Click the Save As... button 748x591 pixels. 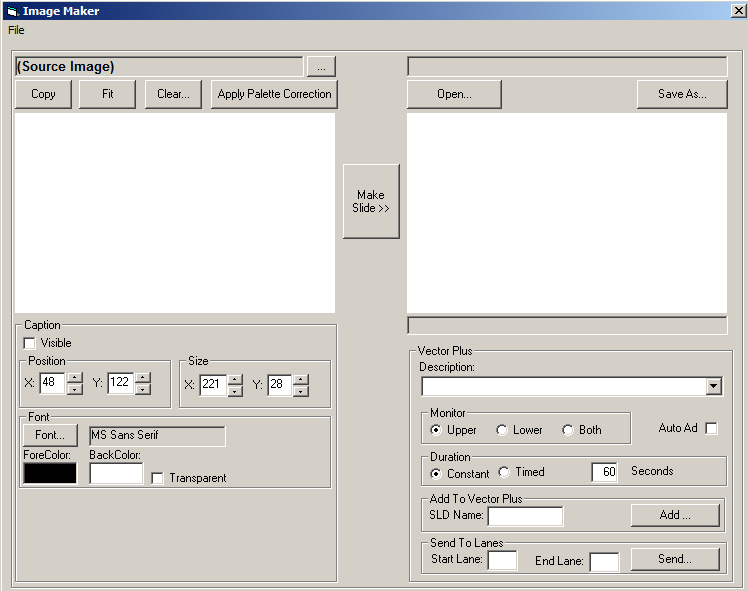[x=682, y=94]
